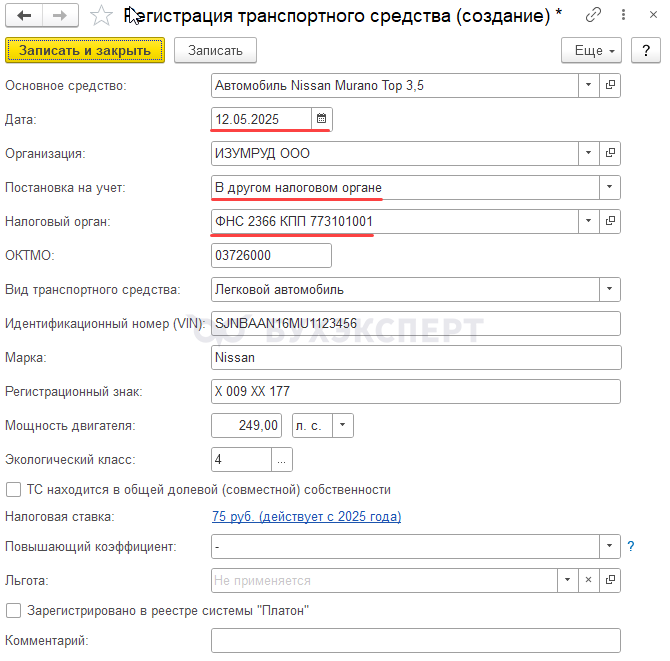Click the Мощность двигателя value 249,00

[x=247, y=426]
